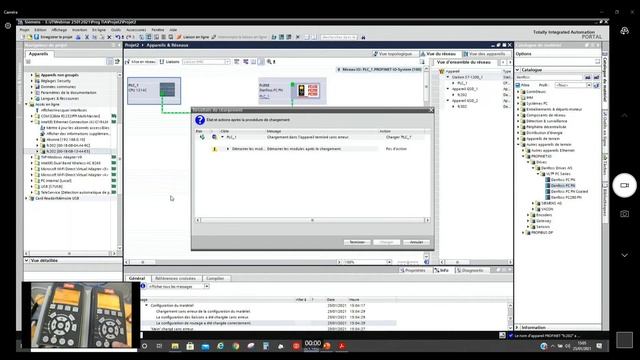Screen dimensions: 640x360
Task: Open Camera app settings gear
Action: tap(8, 26)
